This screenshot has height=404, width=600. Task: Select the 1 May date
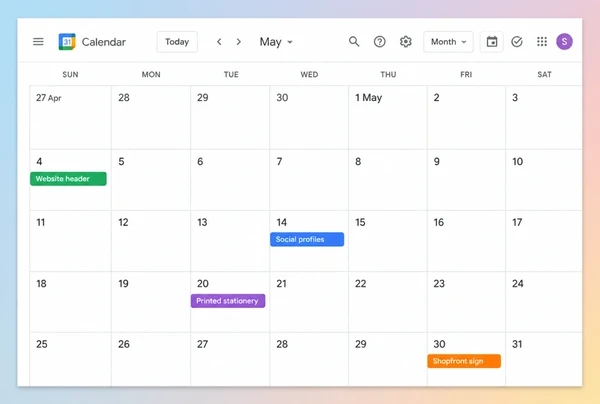[x=368, y=98]
